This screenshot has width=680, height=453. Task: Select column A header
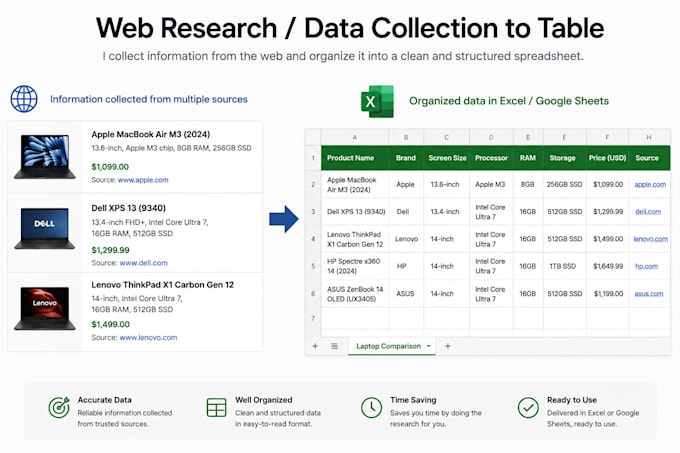point(355,137)
